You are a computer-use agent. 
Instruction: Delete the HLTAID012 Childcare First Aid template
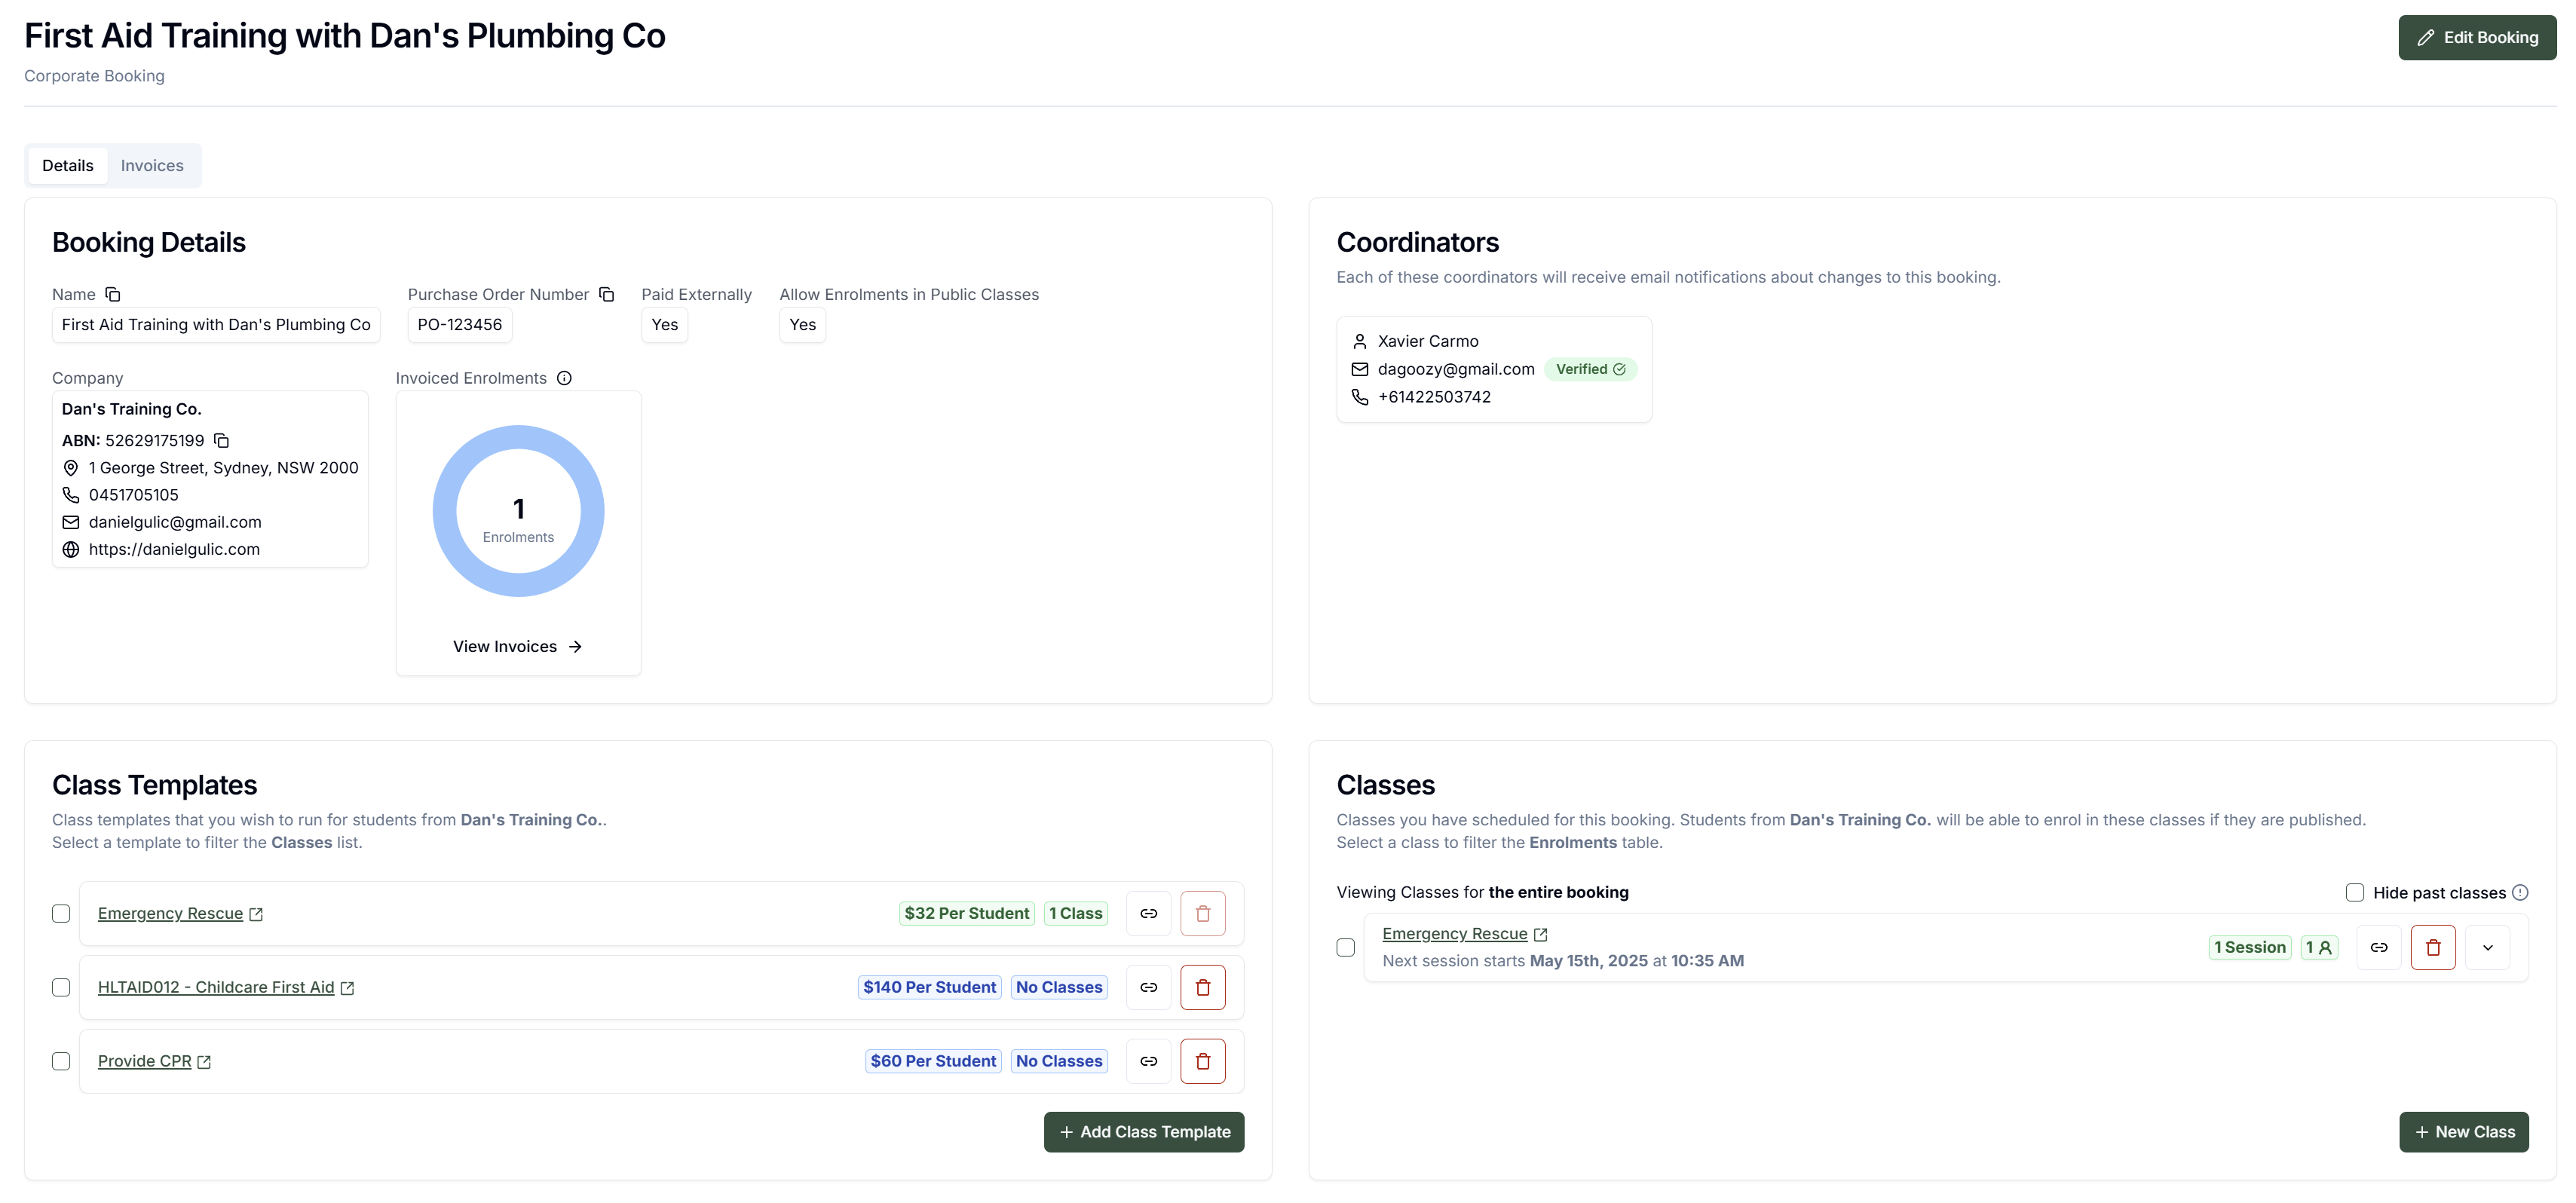(x=1202, y=987)
